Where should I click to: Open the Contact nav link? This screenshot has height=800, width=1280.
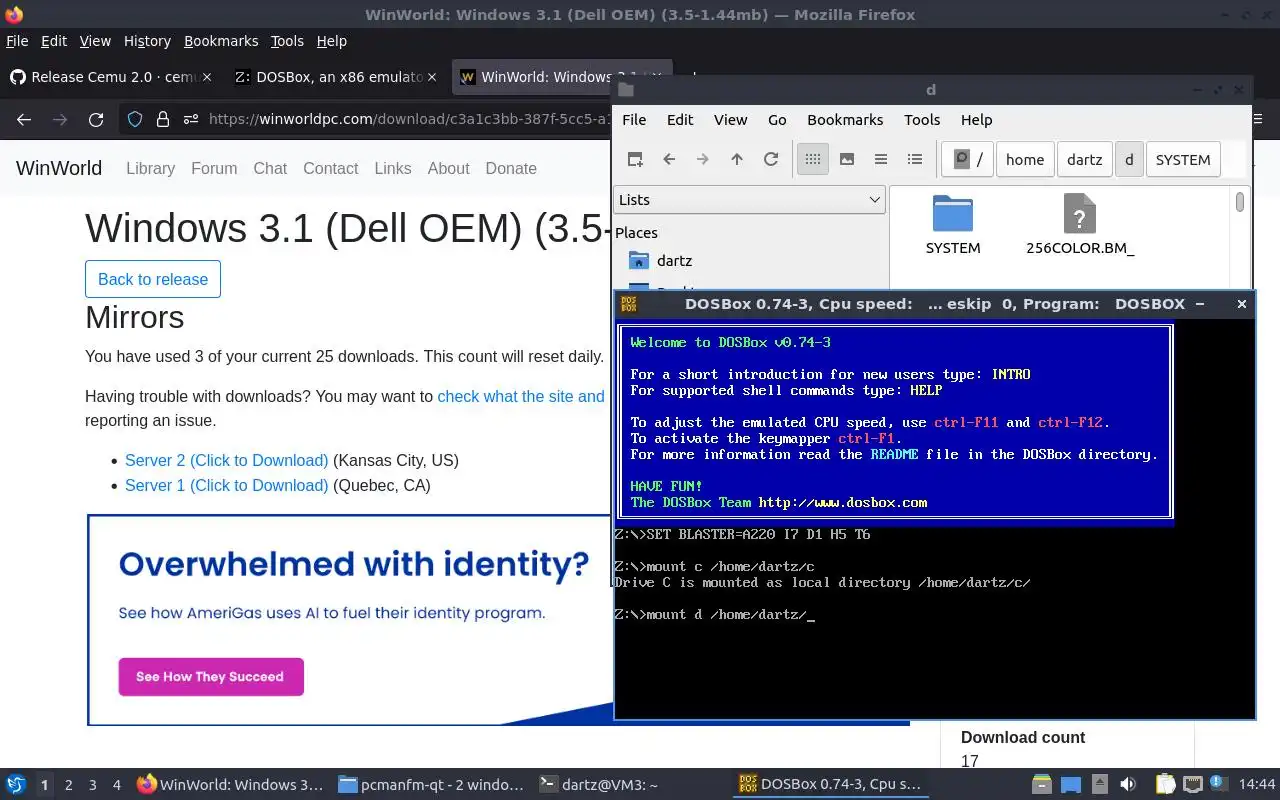pos(331,168)
